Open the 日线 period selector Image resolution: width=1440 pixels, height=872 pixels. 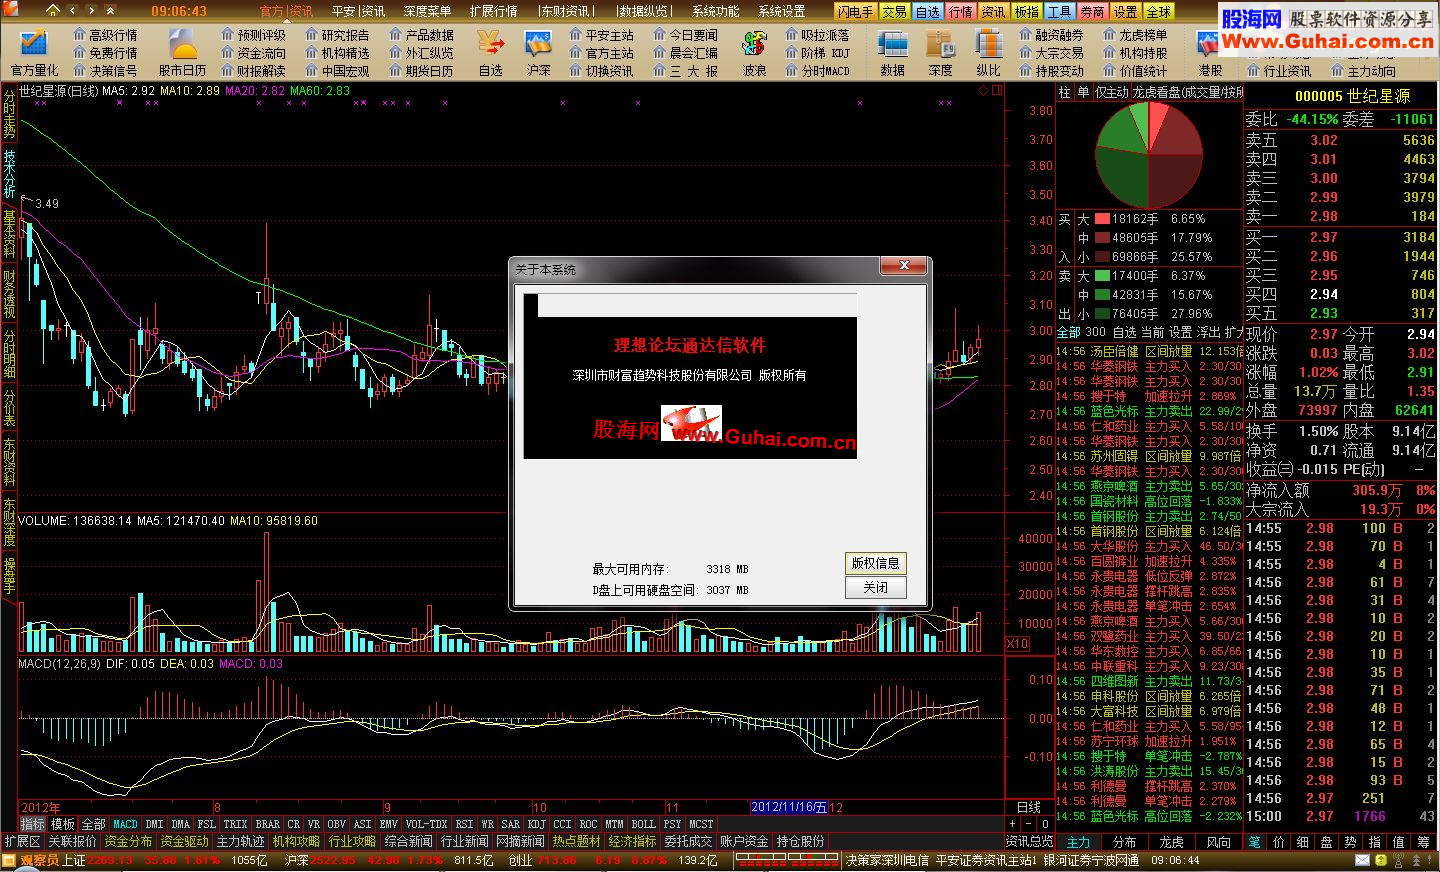(1029, 807)
